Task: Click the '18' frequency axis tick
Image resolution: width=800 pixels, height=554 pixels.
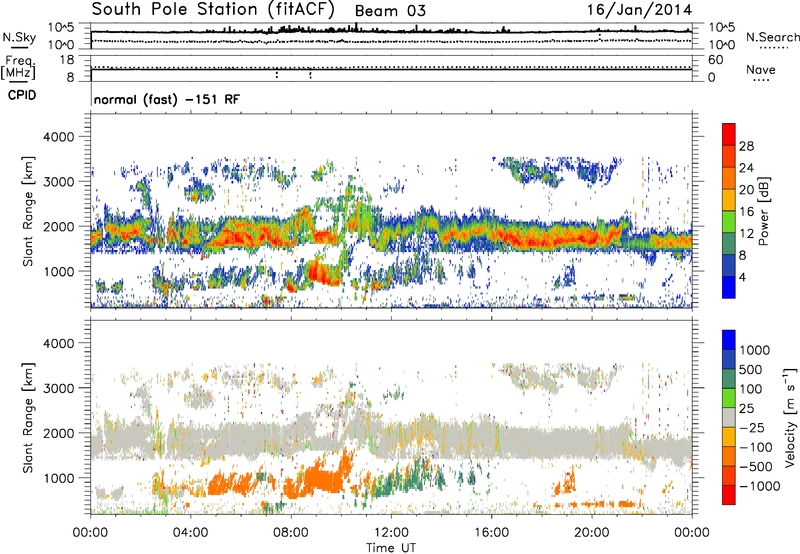Action: pyautogui.click(x=67, y=59)
